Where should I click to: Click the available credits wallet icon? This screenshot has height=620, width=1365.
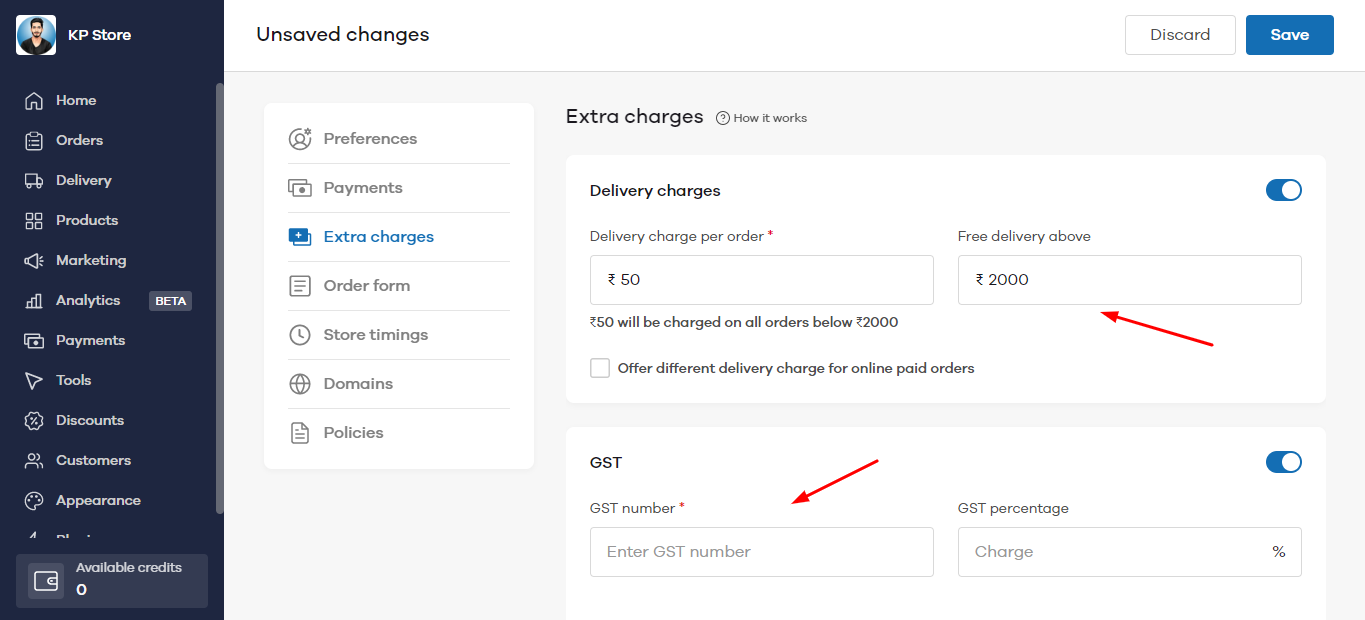pos(46,581)
